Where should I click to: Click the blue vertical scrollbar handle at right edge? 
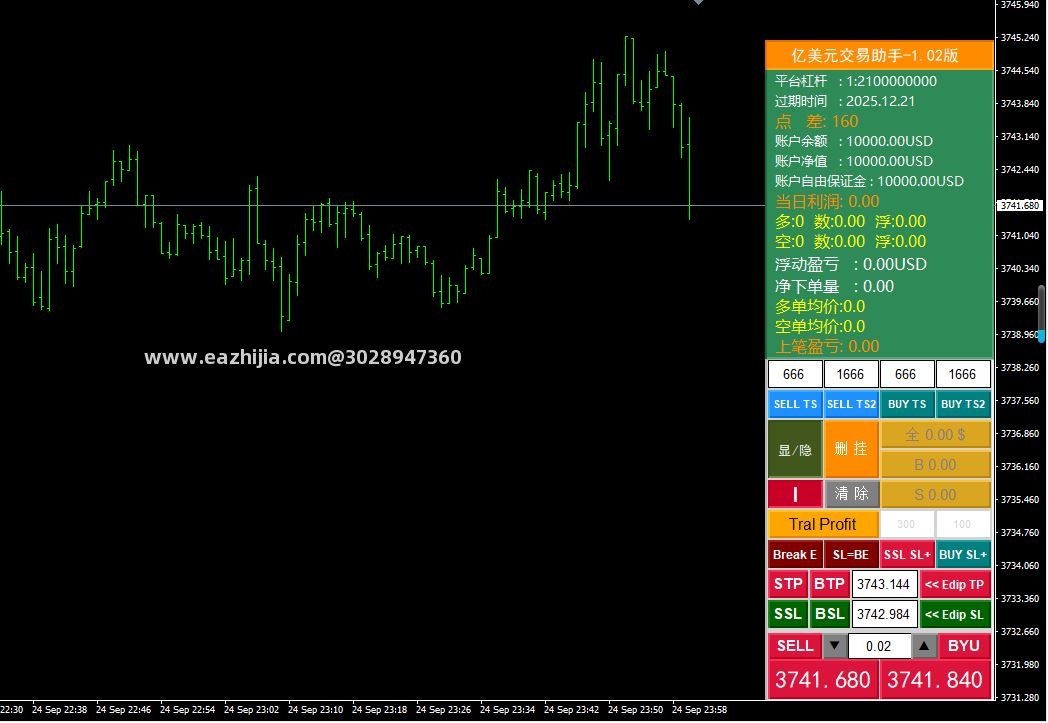click(1041, 335)
